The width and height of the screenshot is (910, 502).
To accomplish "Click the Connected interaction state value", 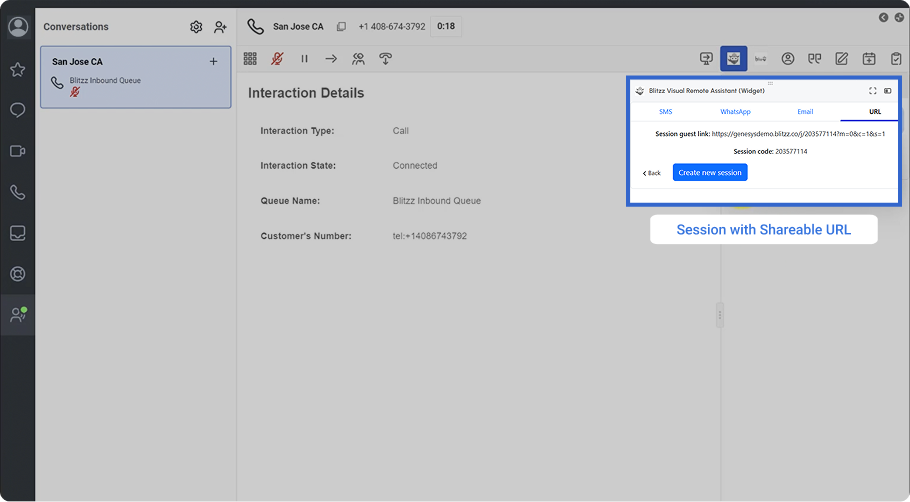I will (415, 166).
